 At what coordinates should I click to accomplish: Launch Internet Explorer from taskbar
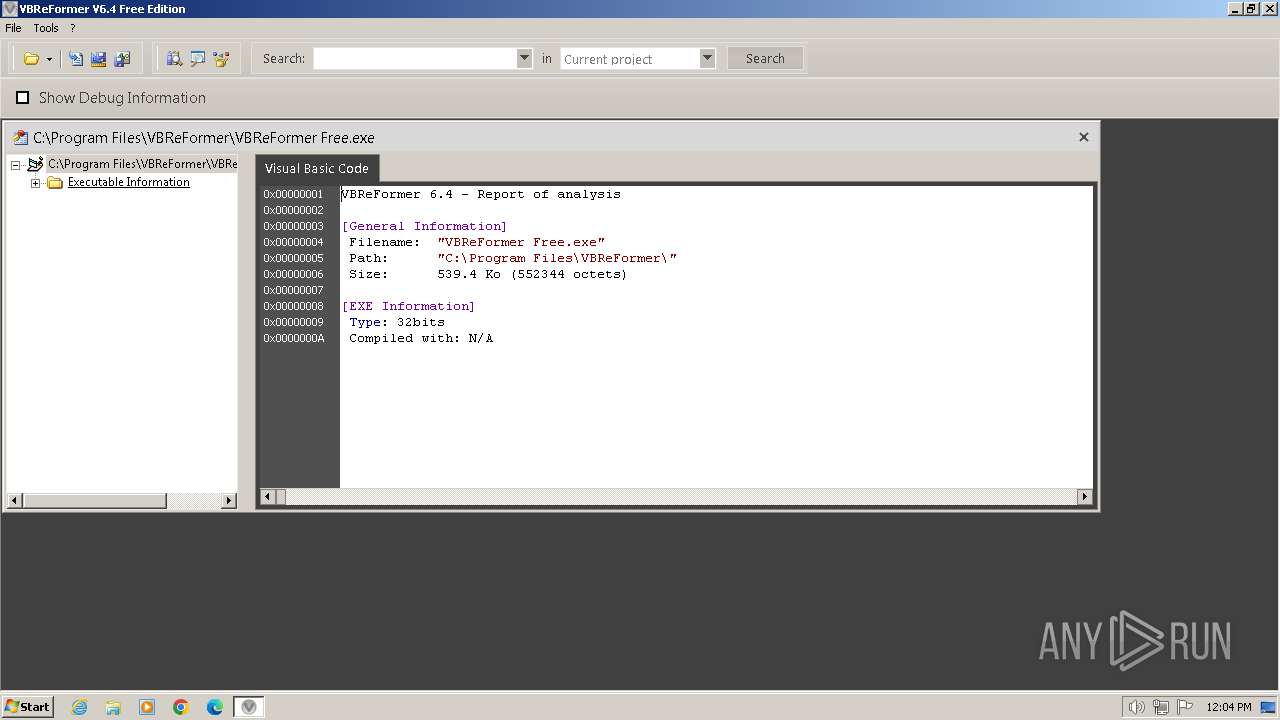79,707
